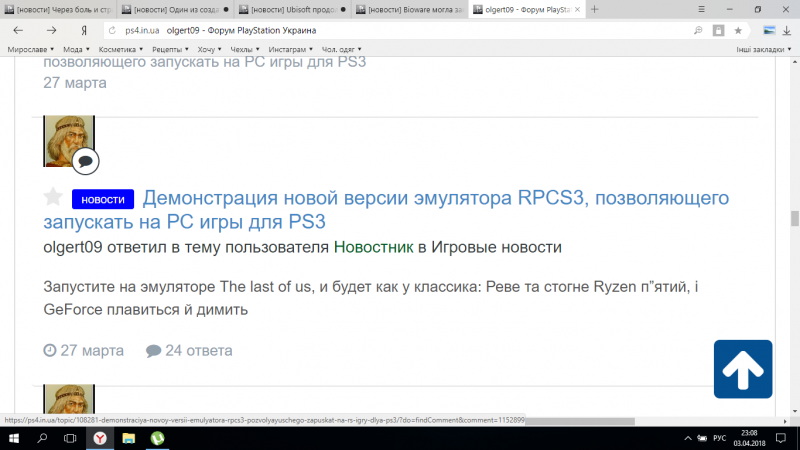Image resolution: width=800 pixels, height=450 pixels.
Task: Show hidden system tray icons
Action: click(x=688, y=438)
